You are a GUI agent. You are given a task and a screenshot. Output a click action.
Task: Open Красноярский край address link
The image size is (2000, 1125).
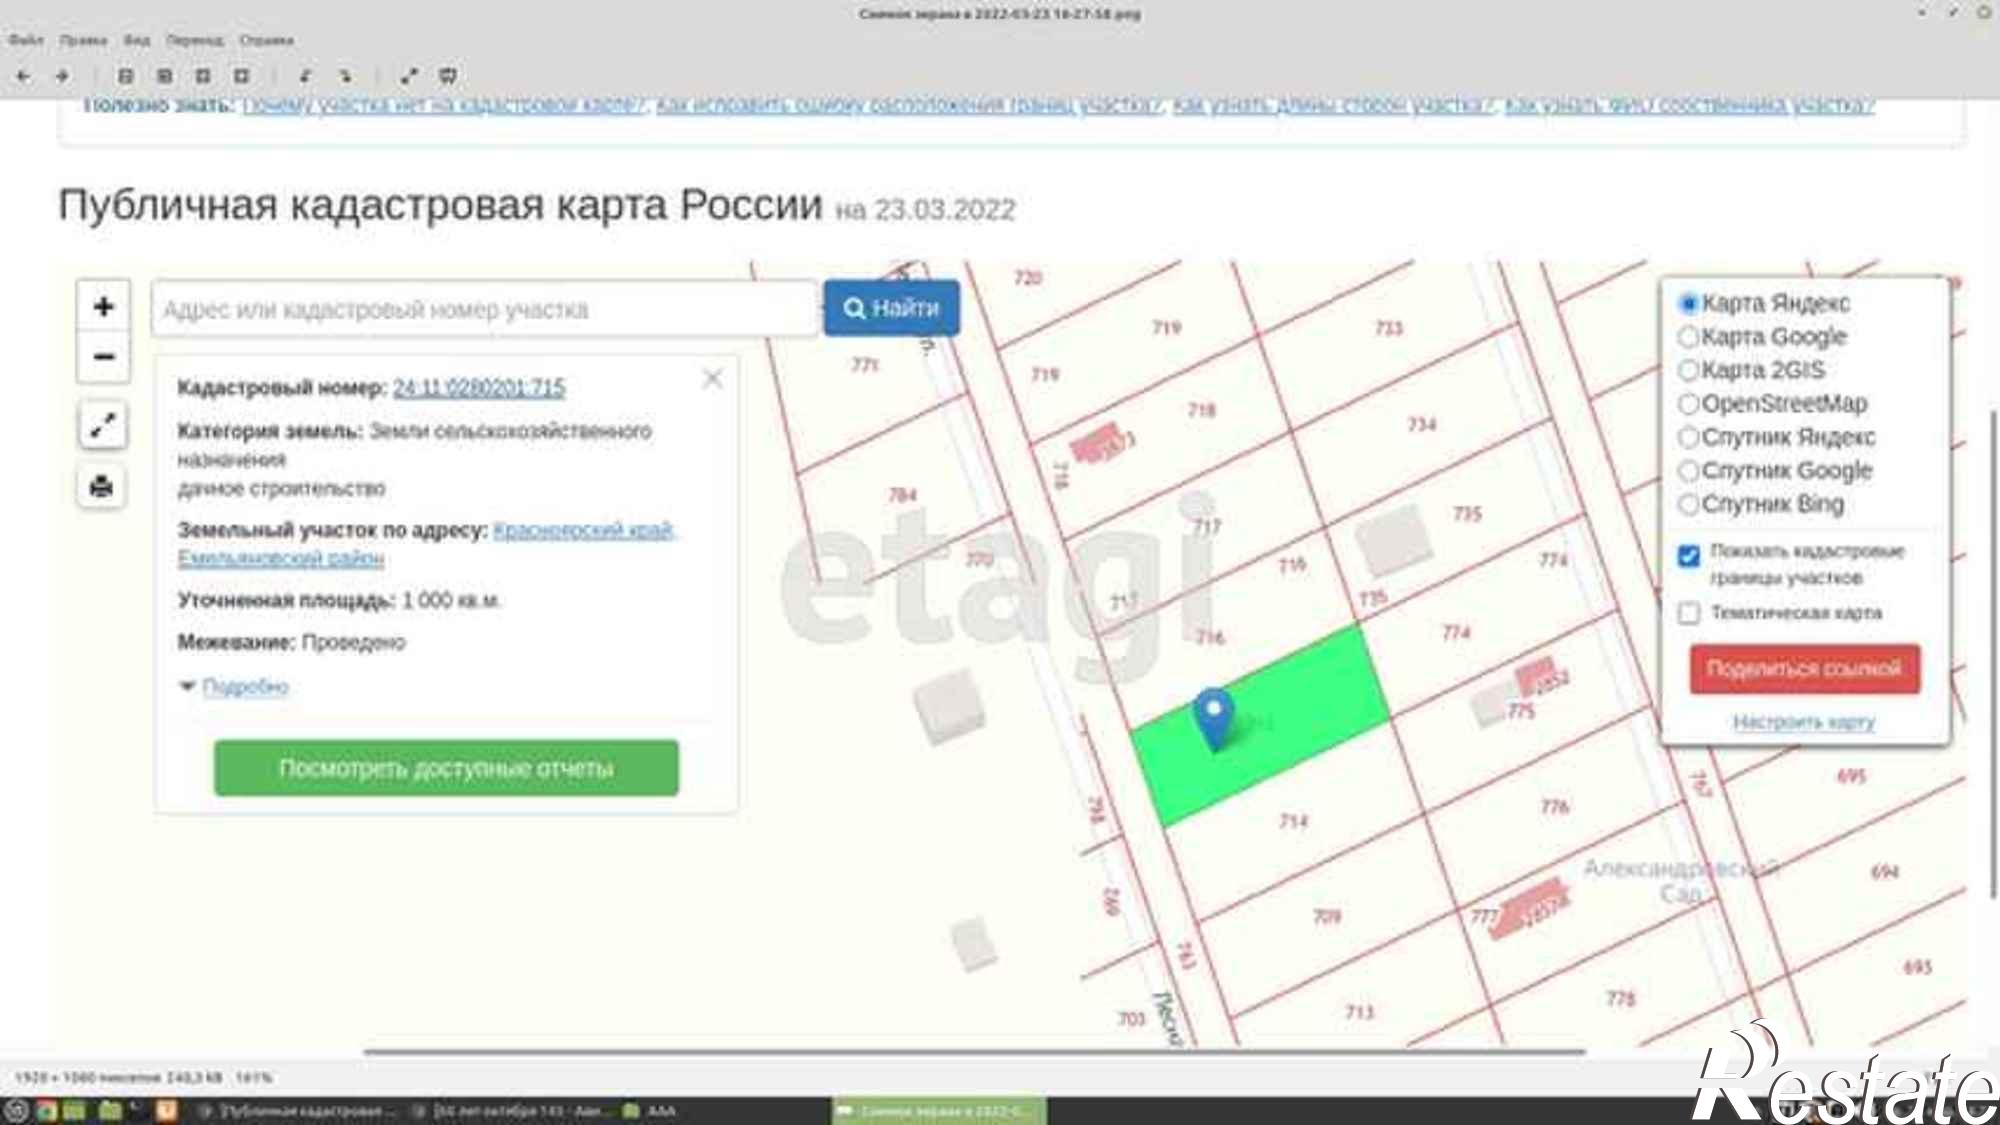(x=585, y=530)
